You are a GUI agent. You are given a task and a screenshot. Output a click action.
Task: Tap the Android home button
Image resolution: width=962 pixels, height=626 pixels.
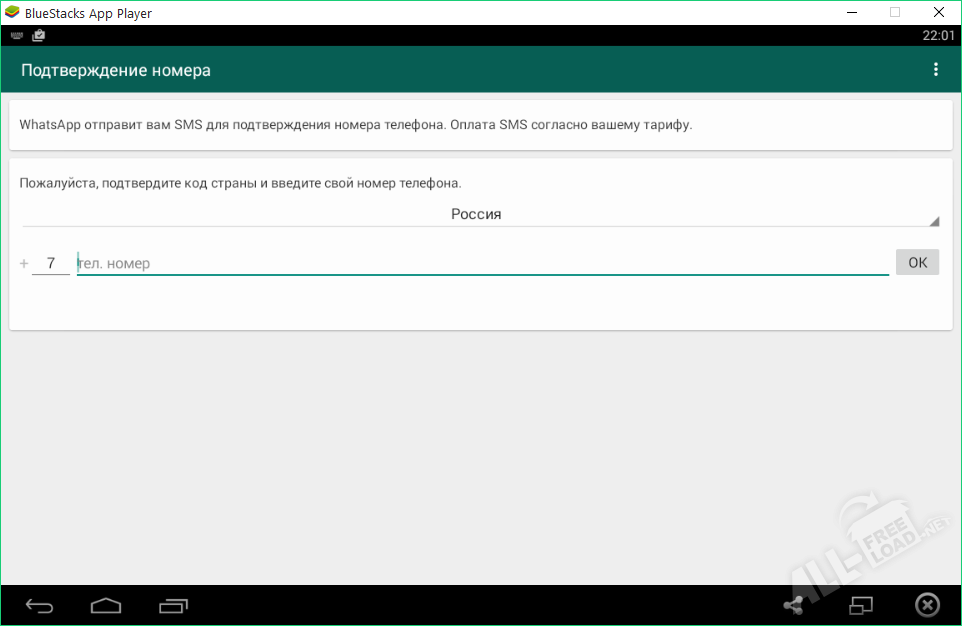[105, 605]
